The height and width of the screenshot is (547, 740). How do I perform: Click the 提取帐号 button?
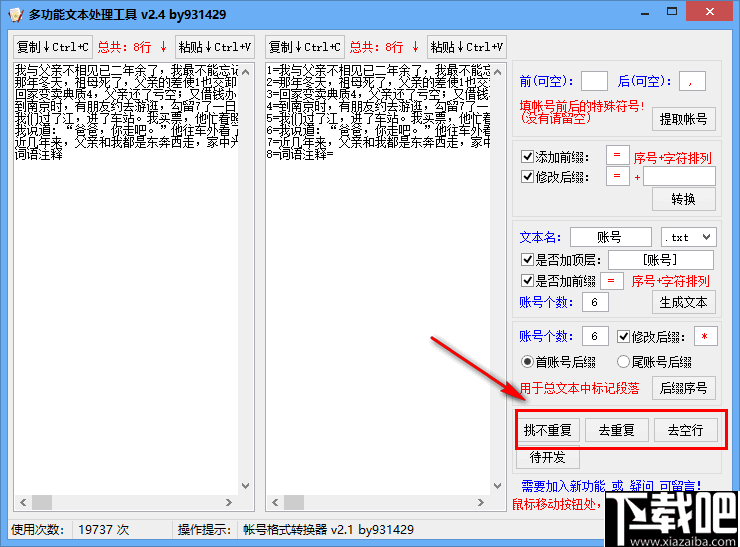pyautogui.click(x=684, y=119)
